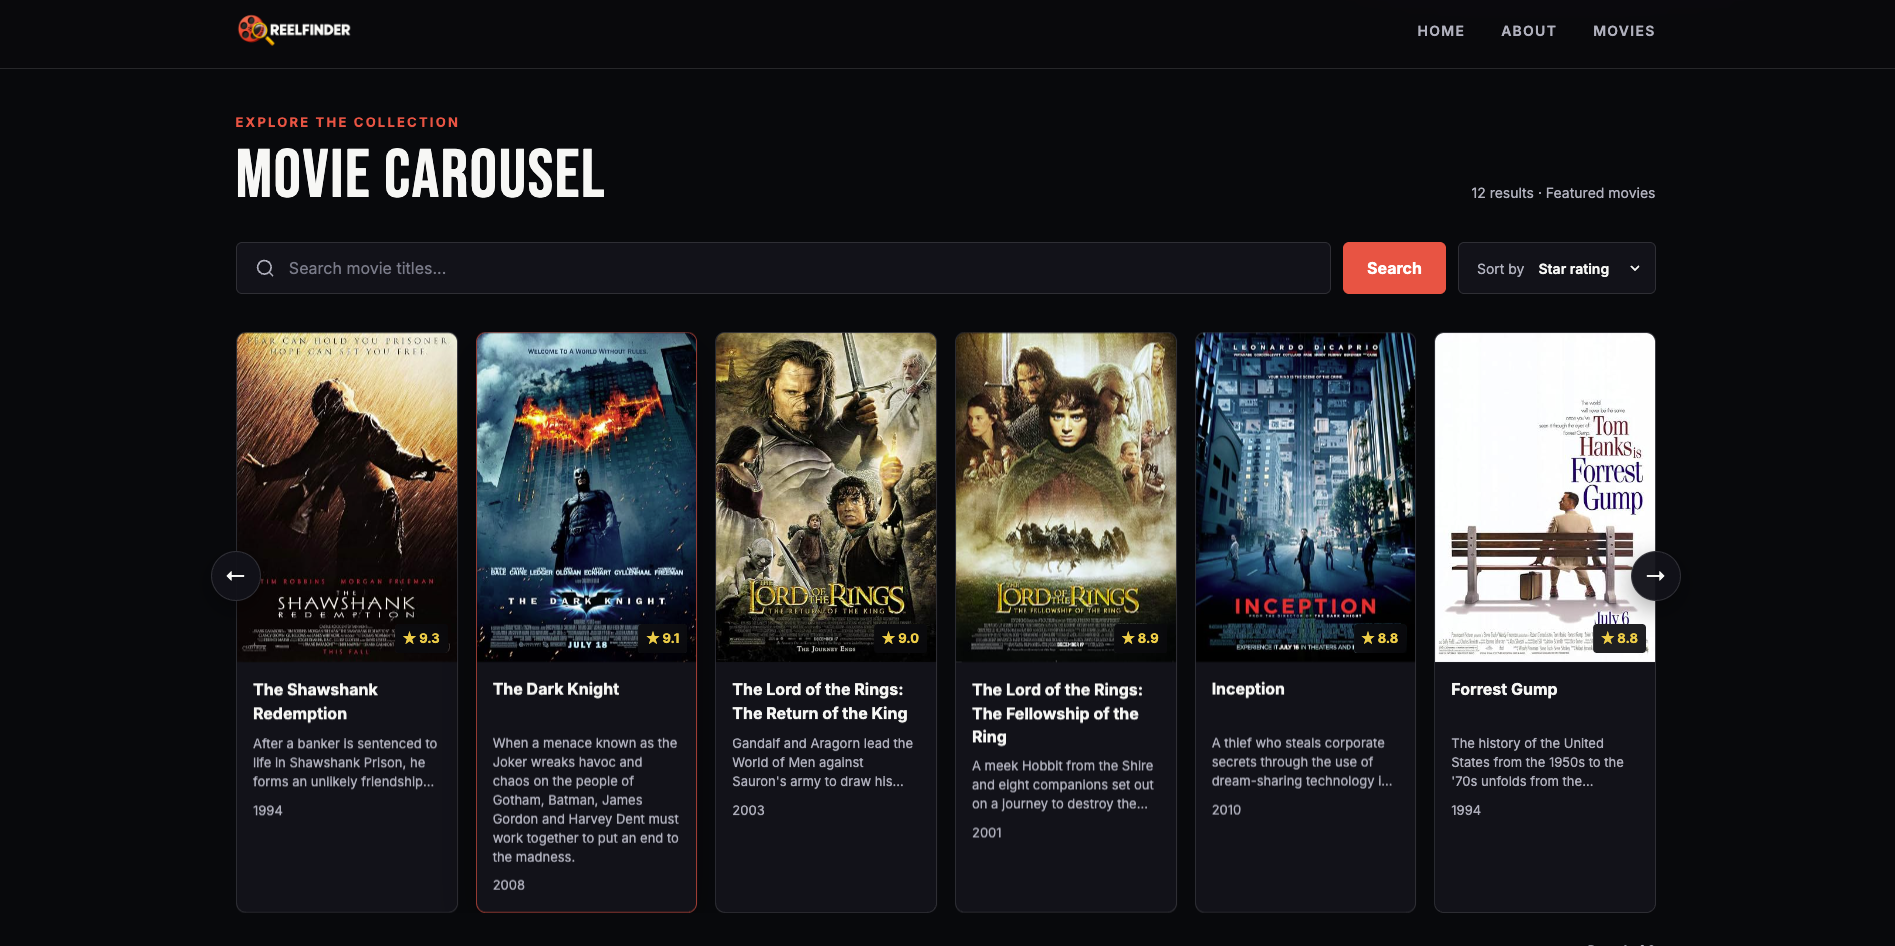Open the Inception poster
The height and width of the screenshot is (946, 1895).
(1305, 497)
